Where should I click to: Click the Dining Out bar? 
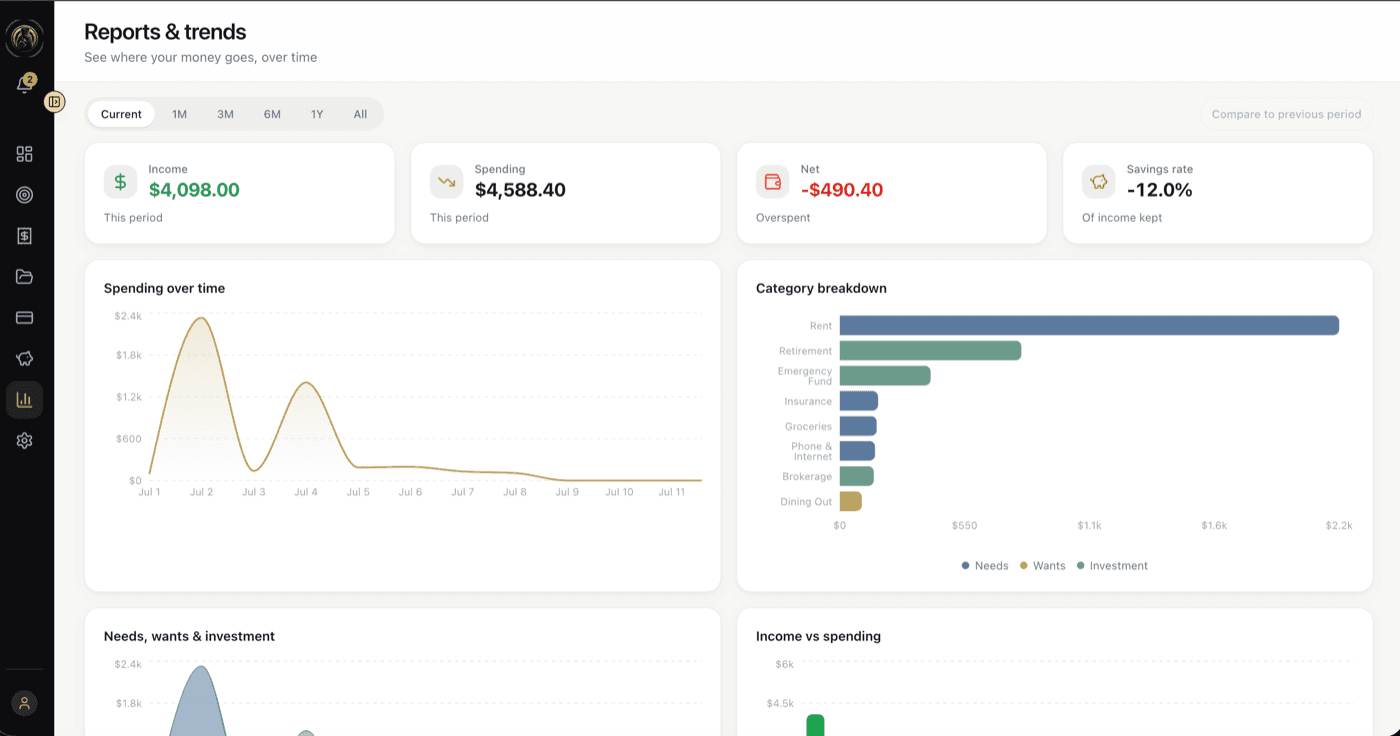point(851,501)
